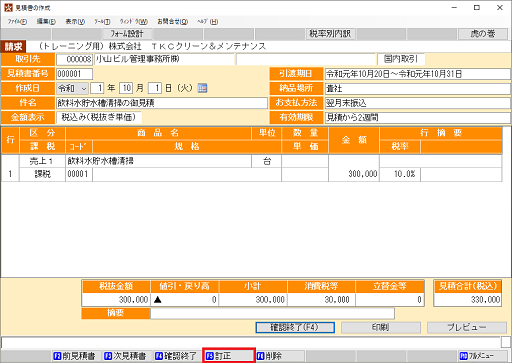Click the 摘要 input field at bottom

(272, 313)
